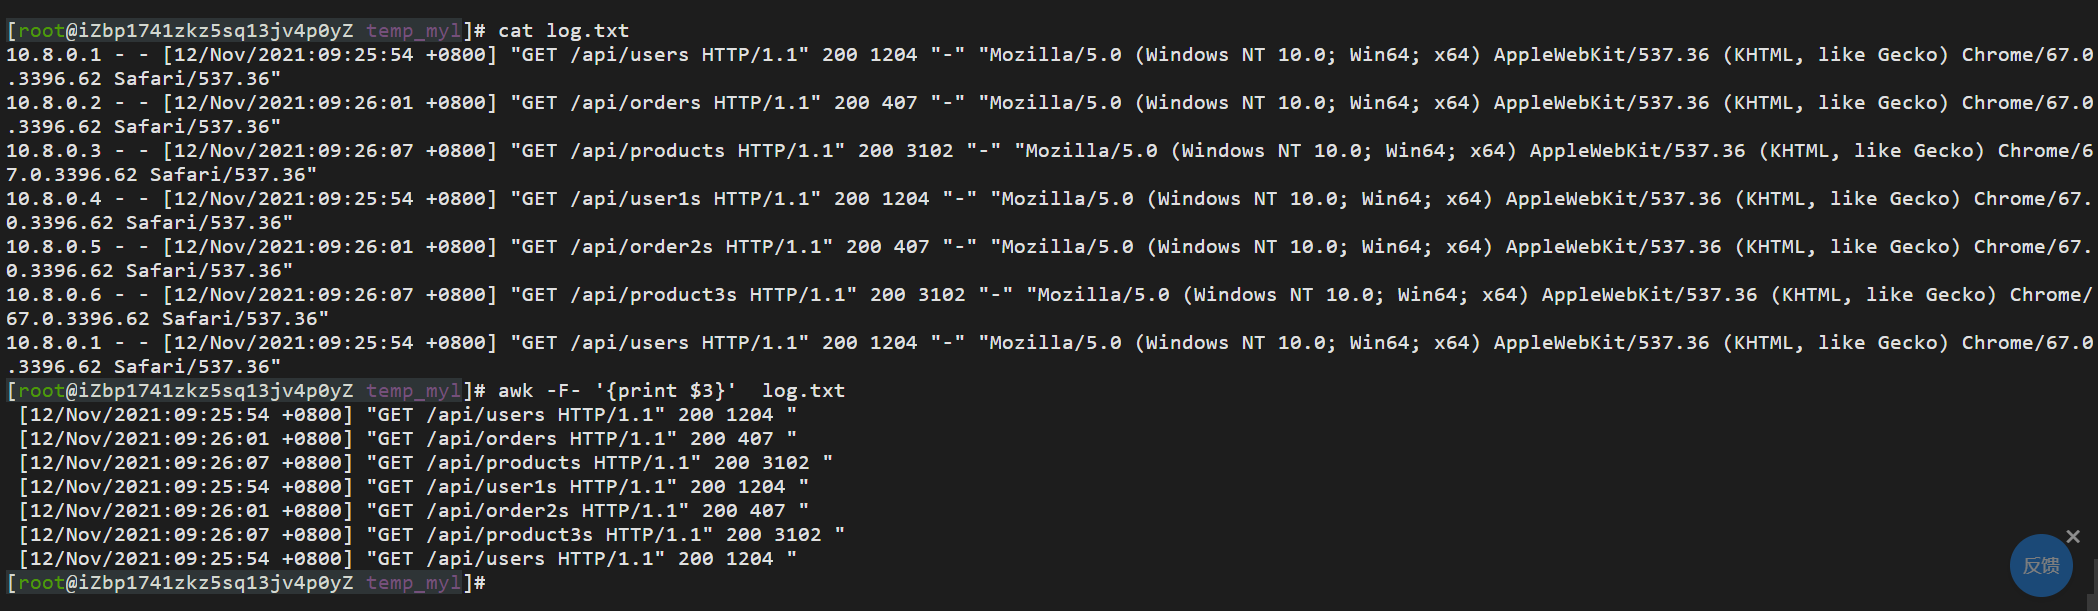This screenshot has width=2098, height=611.
Task: Click '/api/products' in the cat output
Action: click(647, 151)
